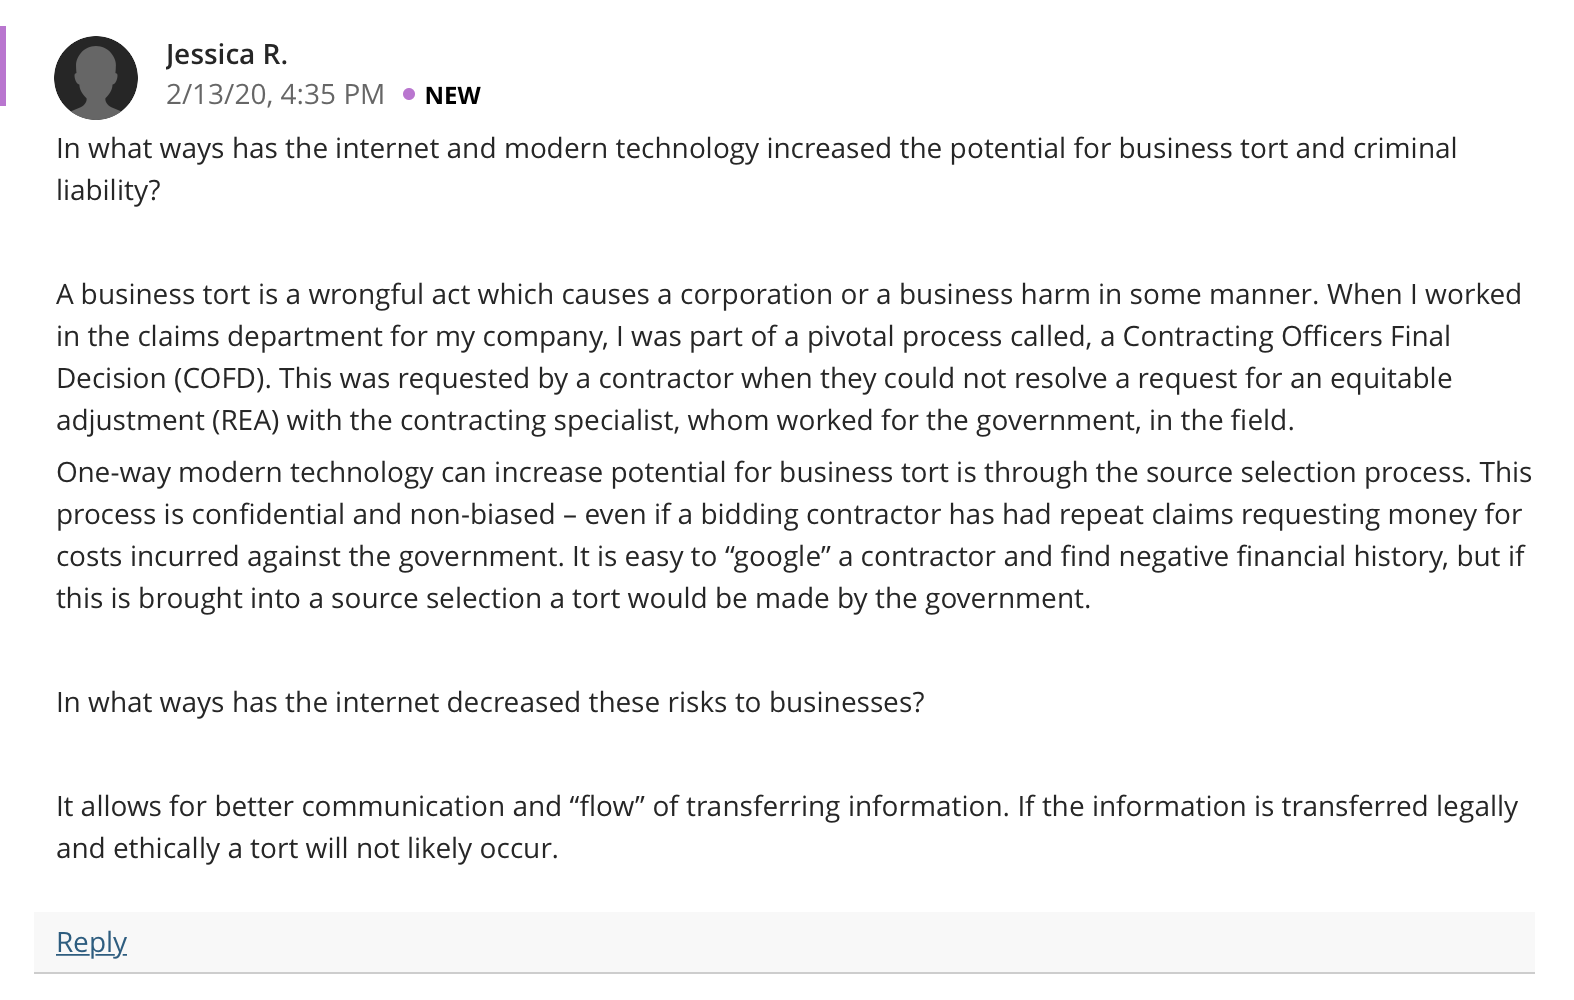Click the words "Contracting Officers Final"
The width and height of the screenshot is (1574, 1000).
pyautogui.click(x=1286, y=336)
